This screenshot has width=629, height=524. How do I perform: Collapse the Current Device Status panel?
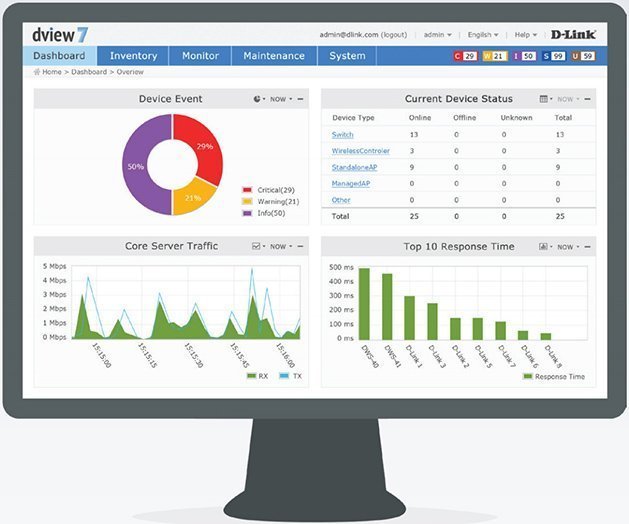[x=588, y=99]
